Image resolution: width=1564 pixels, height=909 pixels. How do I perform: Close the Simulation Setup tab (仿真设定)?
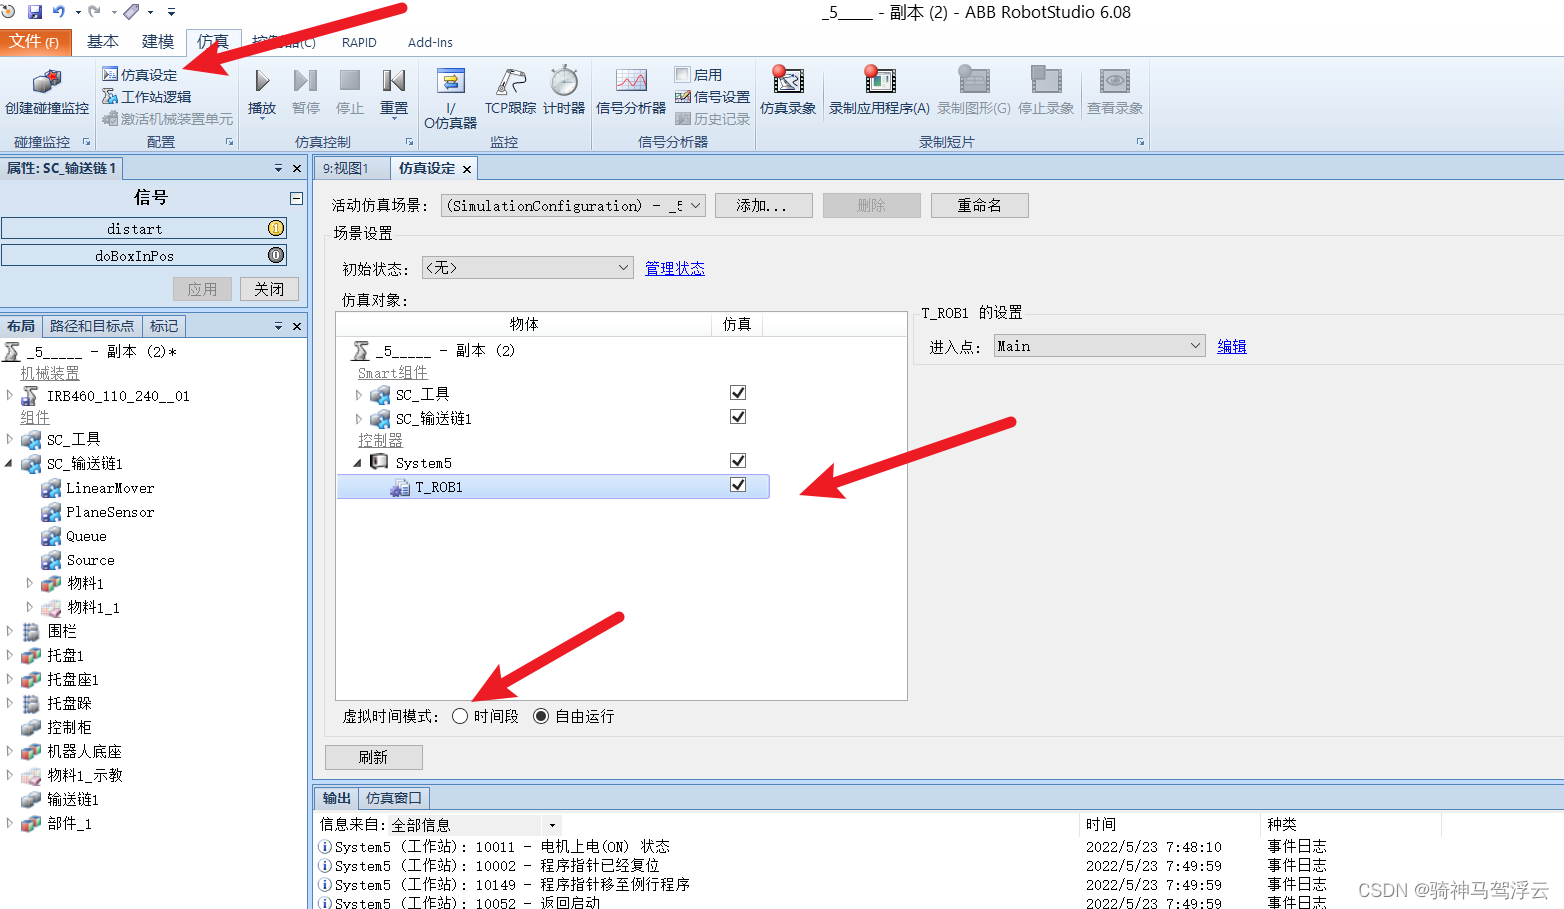tap(467, 169)
